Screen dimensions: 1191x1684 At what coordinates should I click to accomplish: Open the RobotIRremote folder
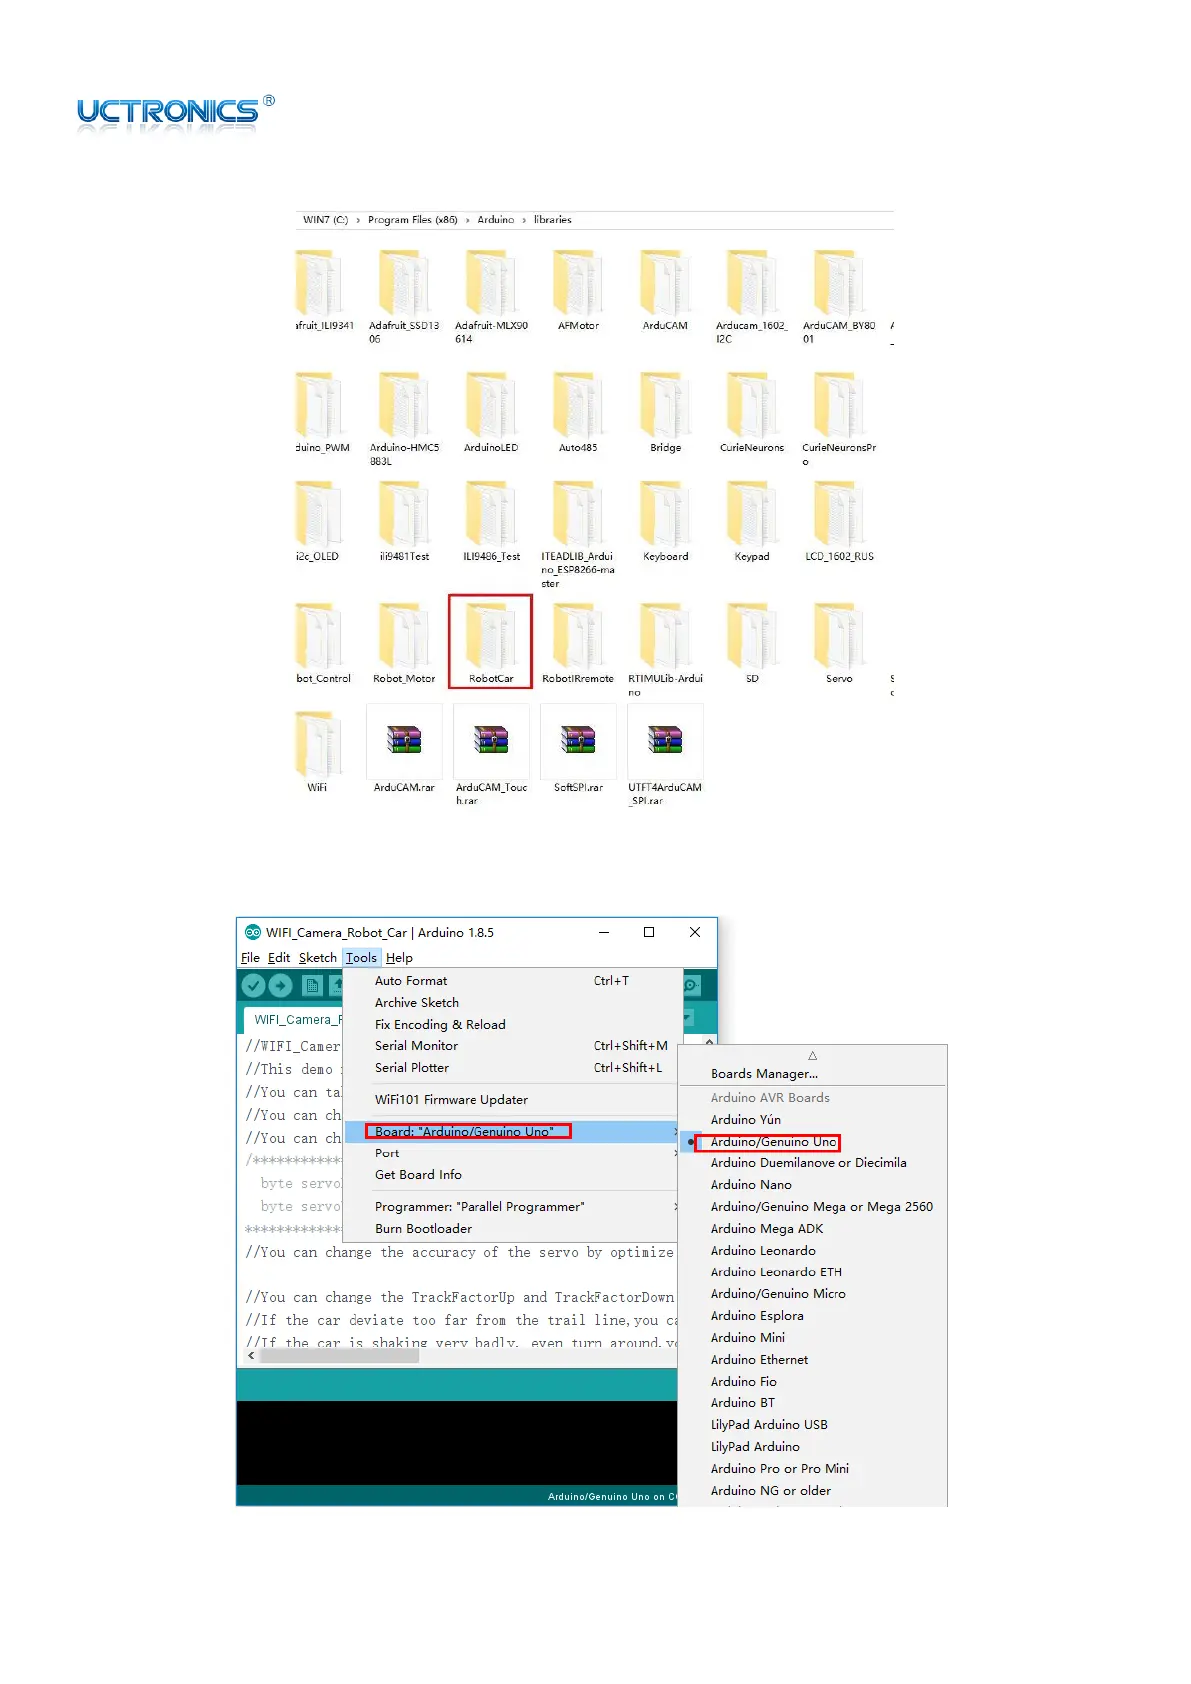click(578, 642)
